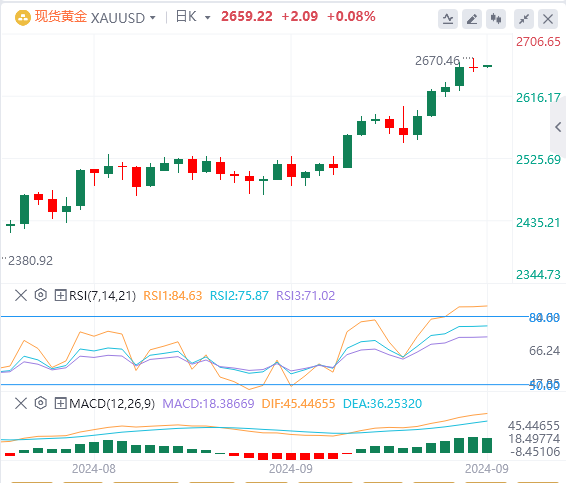Select the 现货黄金 symbol name

[x=61, y=17]
